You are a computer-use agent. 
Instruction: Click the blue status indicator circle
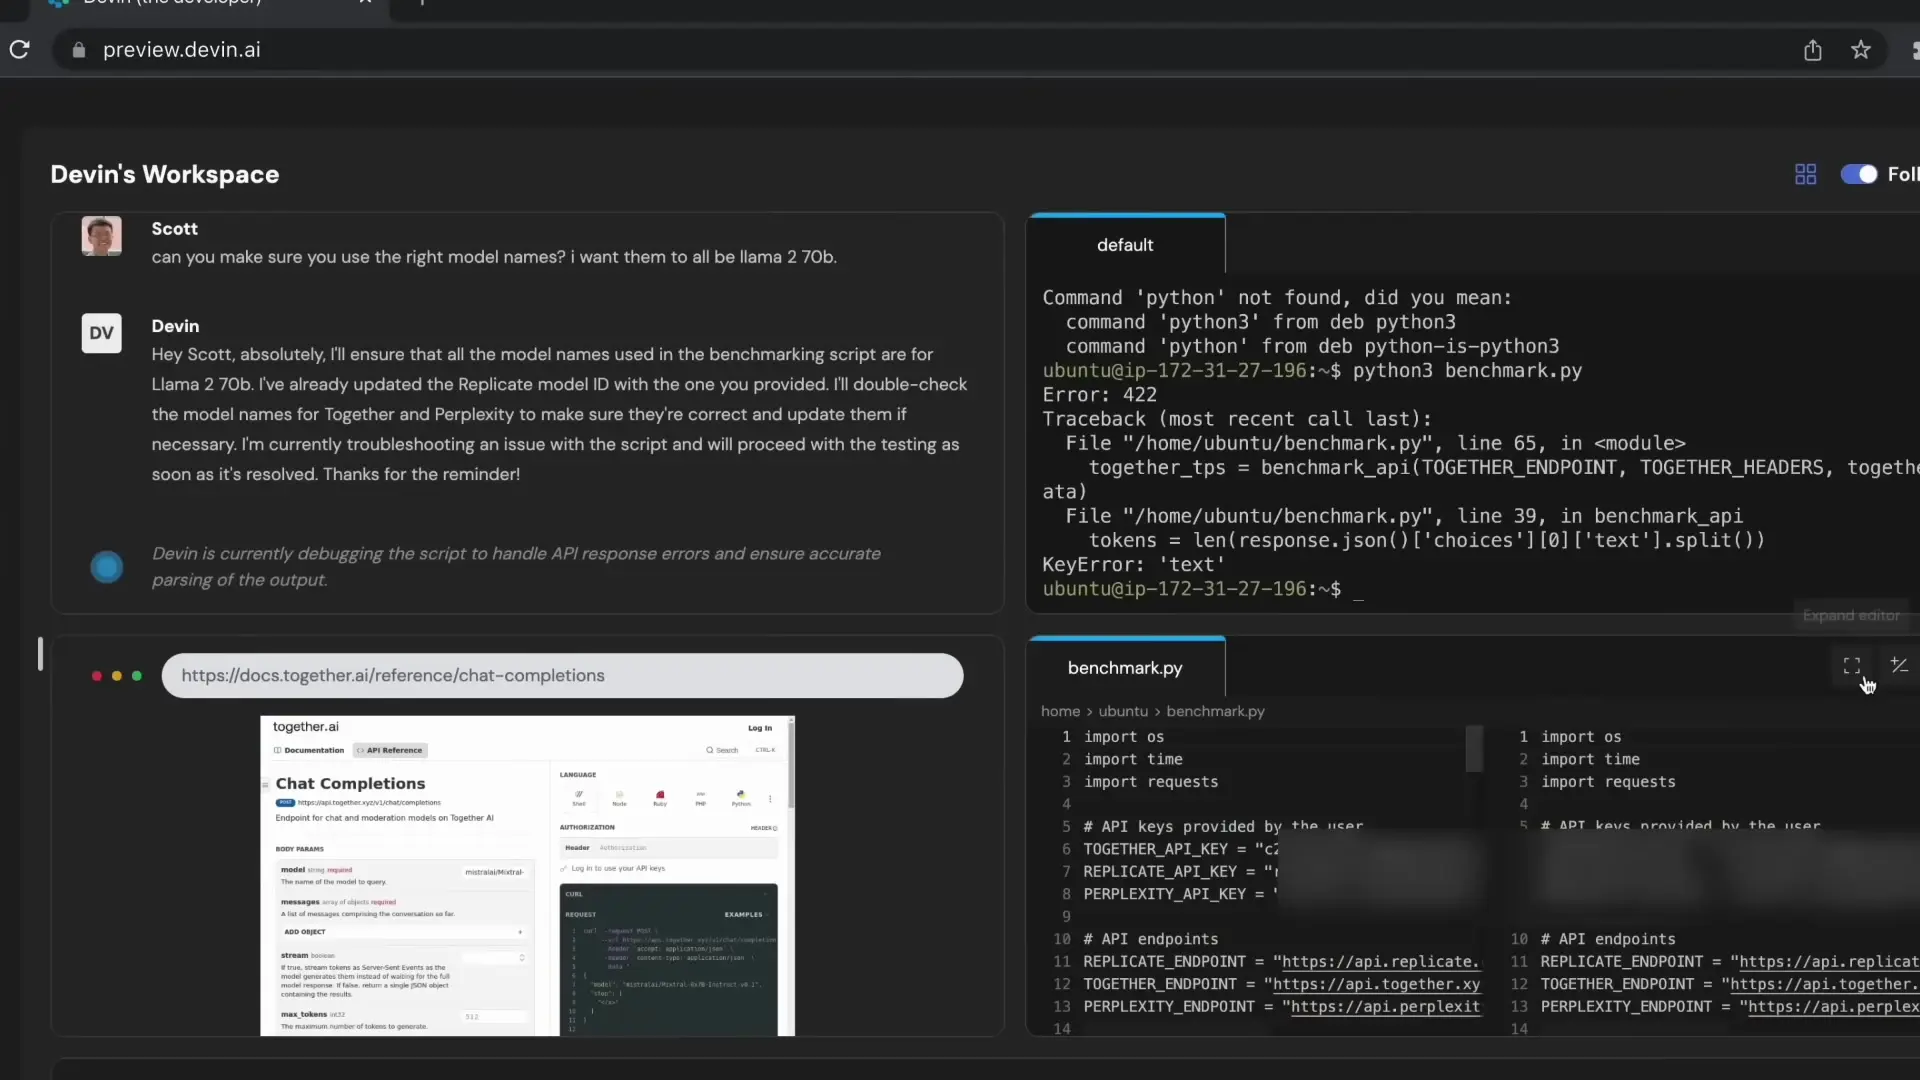click(106, 567)
